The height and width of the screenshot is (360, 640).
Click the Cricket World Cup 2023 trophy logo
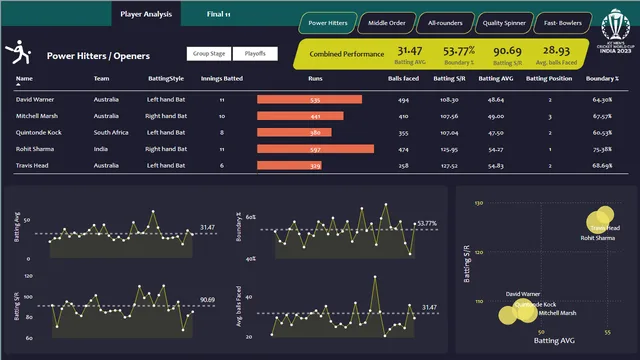(x=616, y=31)
